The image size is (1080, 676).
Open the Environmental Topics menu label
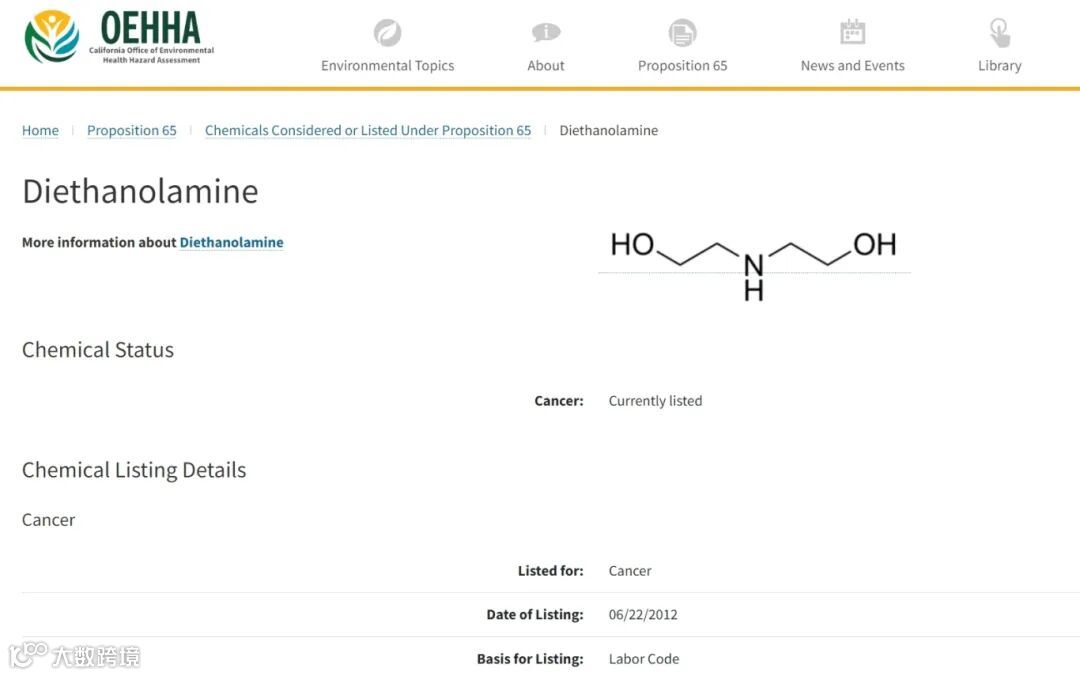point(387,65)
